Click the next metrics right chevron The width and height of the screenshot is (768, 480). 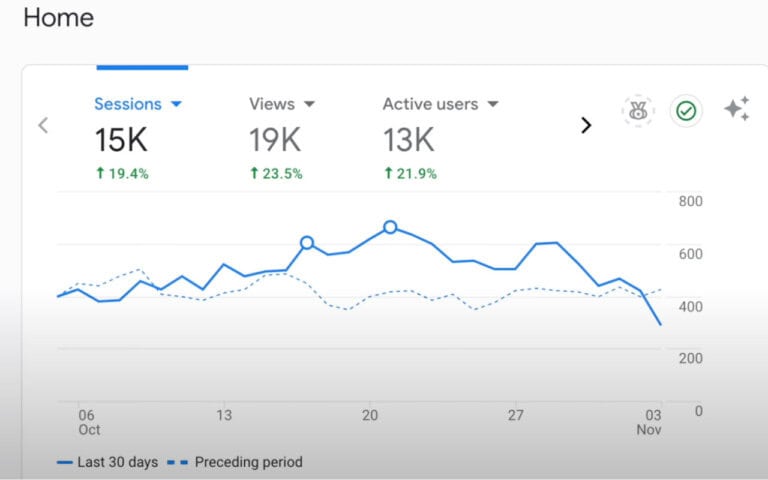tap(586, 125)
